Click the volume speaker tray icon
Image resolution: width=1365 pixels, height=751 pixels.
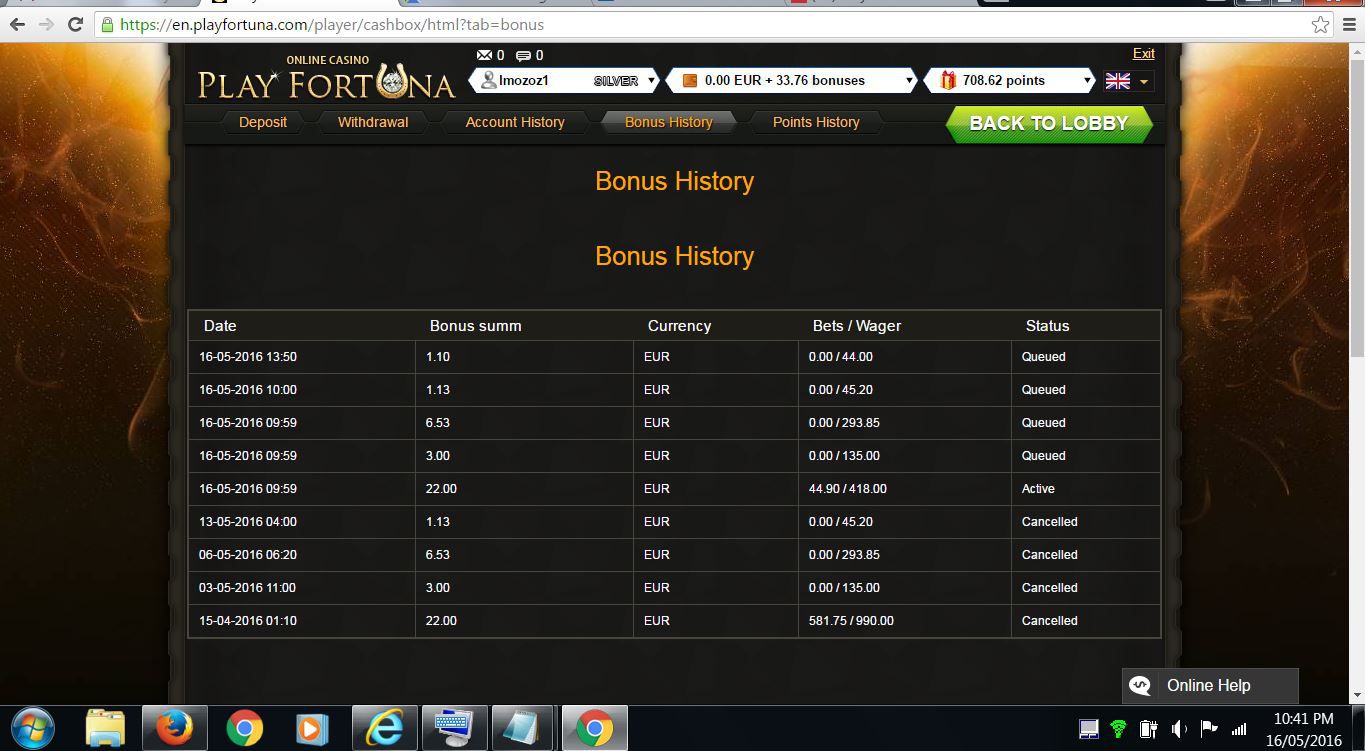pyautogui.click(x=1179, y=729)
